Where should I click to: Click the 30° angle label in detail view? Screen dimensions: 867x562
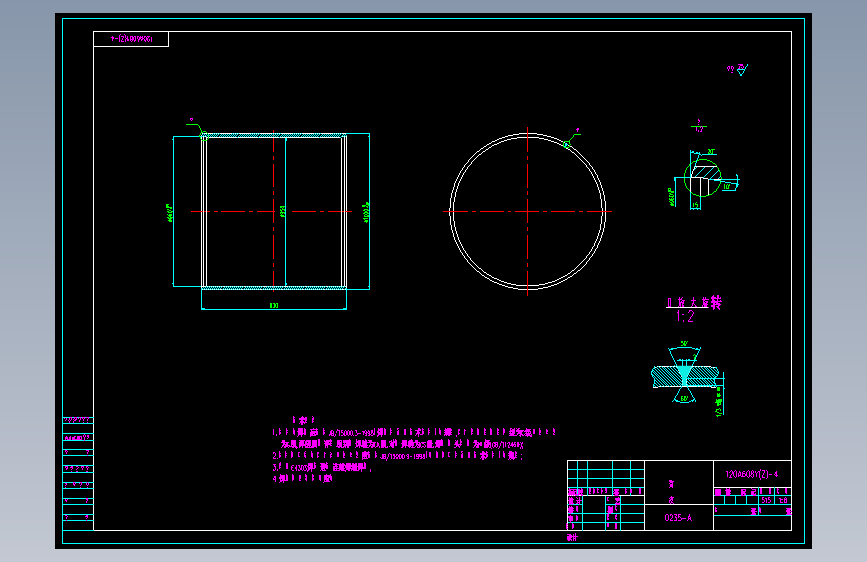point(711,152)
